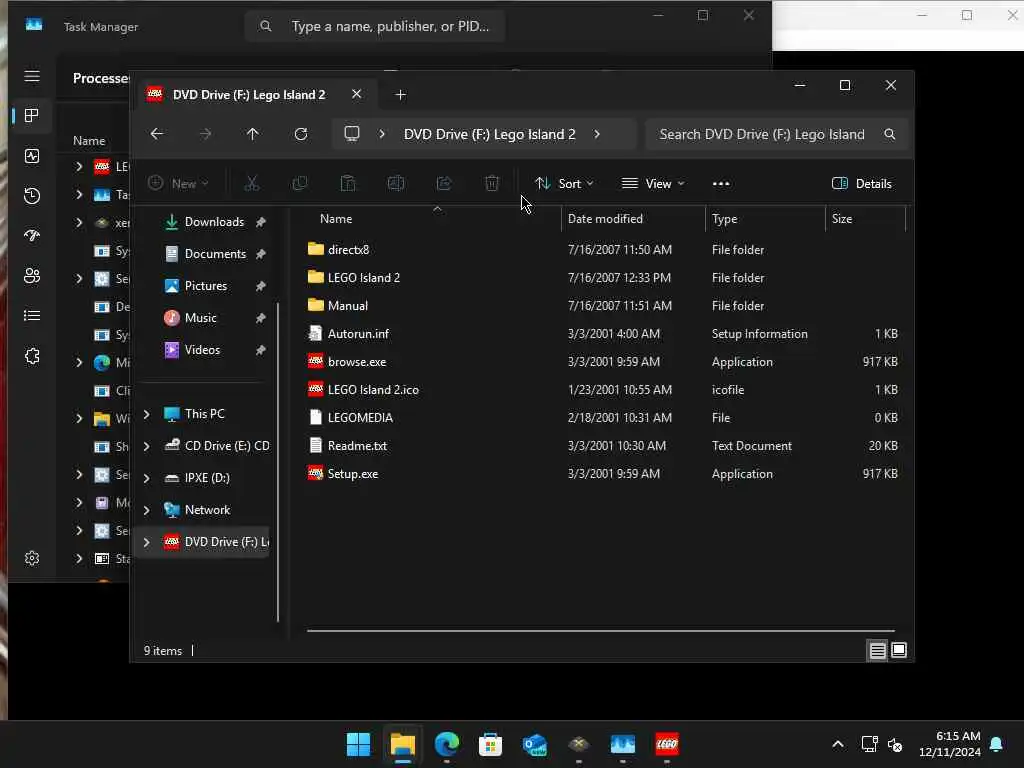
Task: Expand IPXE (D:) tree node
Action: 147,478
